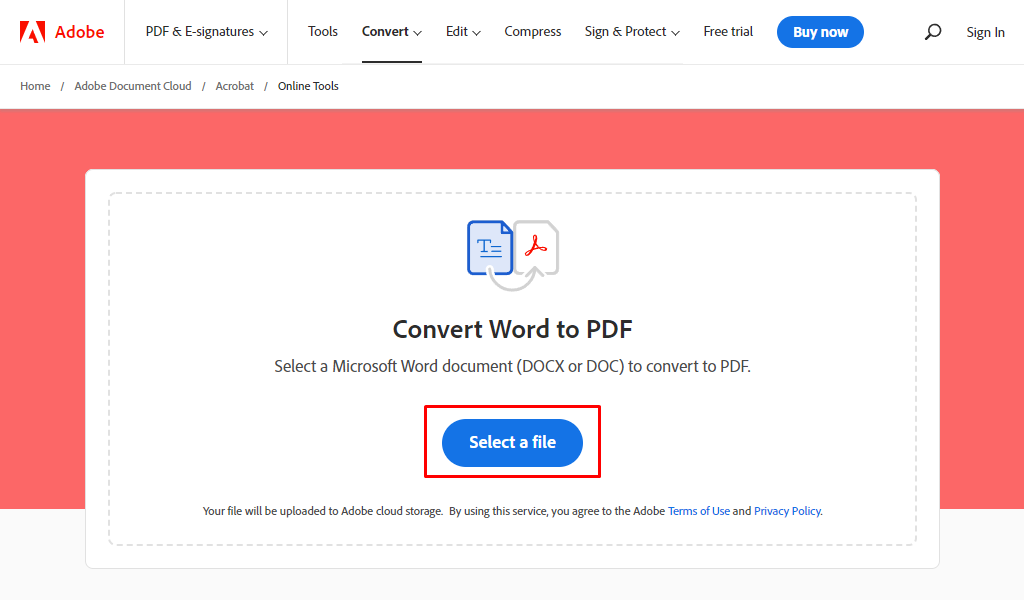Click the Adobe logo icon
Viewport: 1024px width, 600px height.
pyautogui.click(x=33, y=32)
